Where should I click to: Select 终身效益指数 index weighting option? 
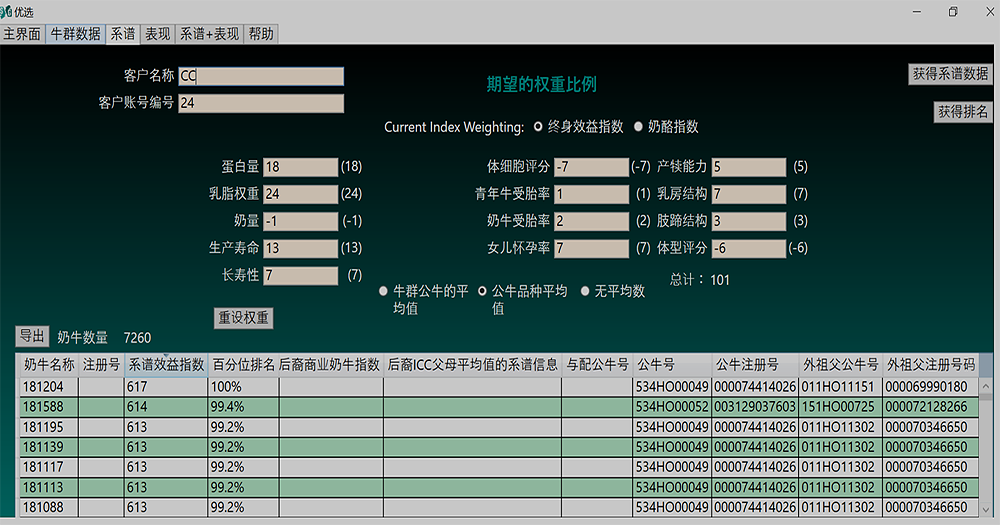539,127
